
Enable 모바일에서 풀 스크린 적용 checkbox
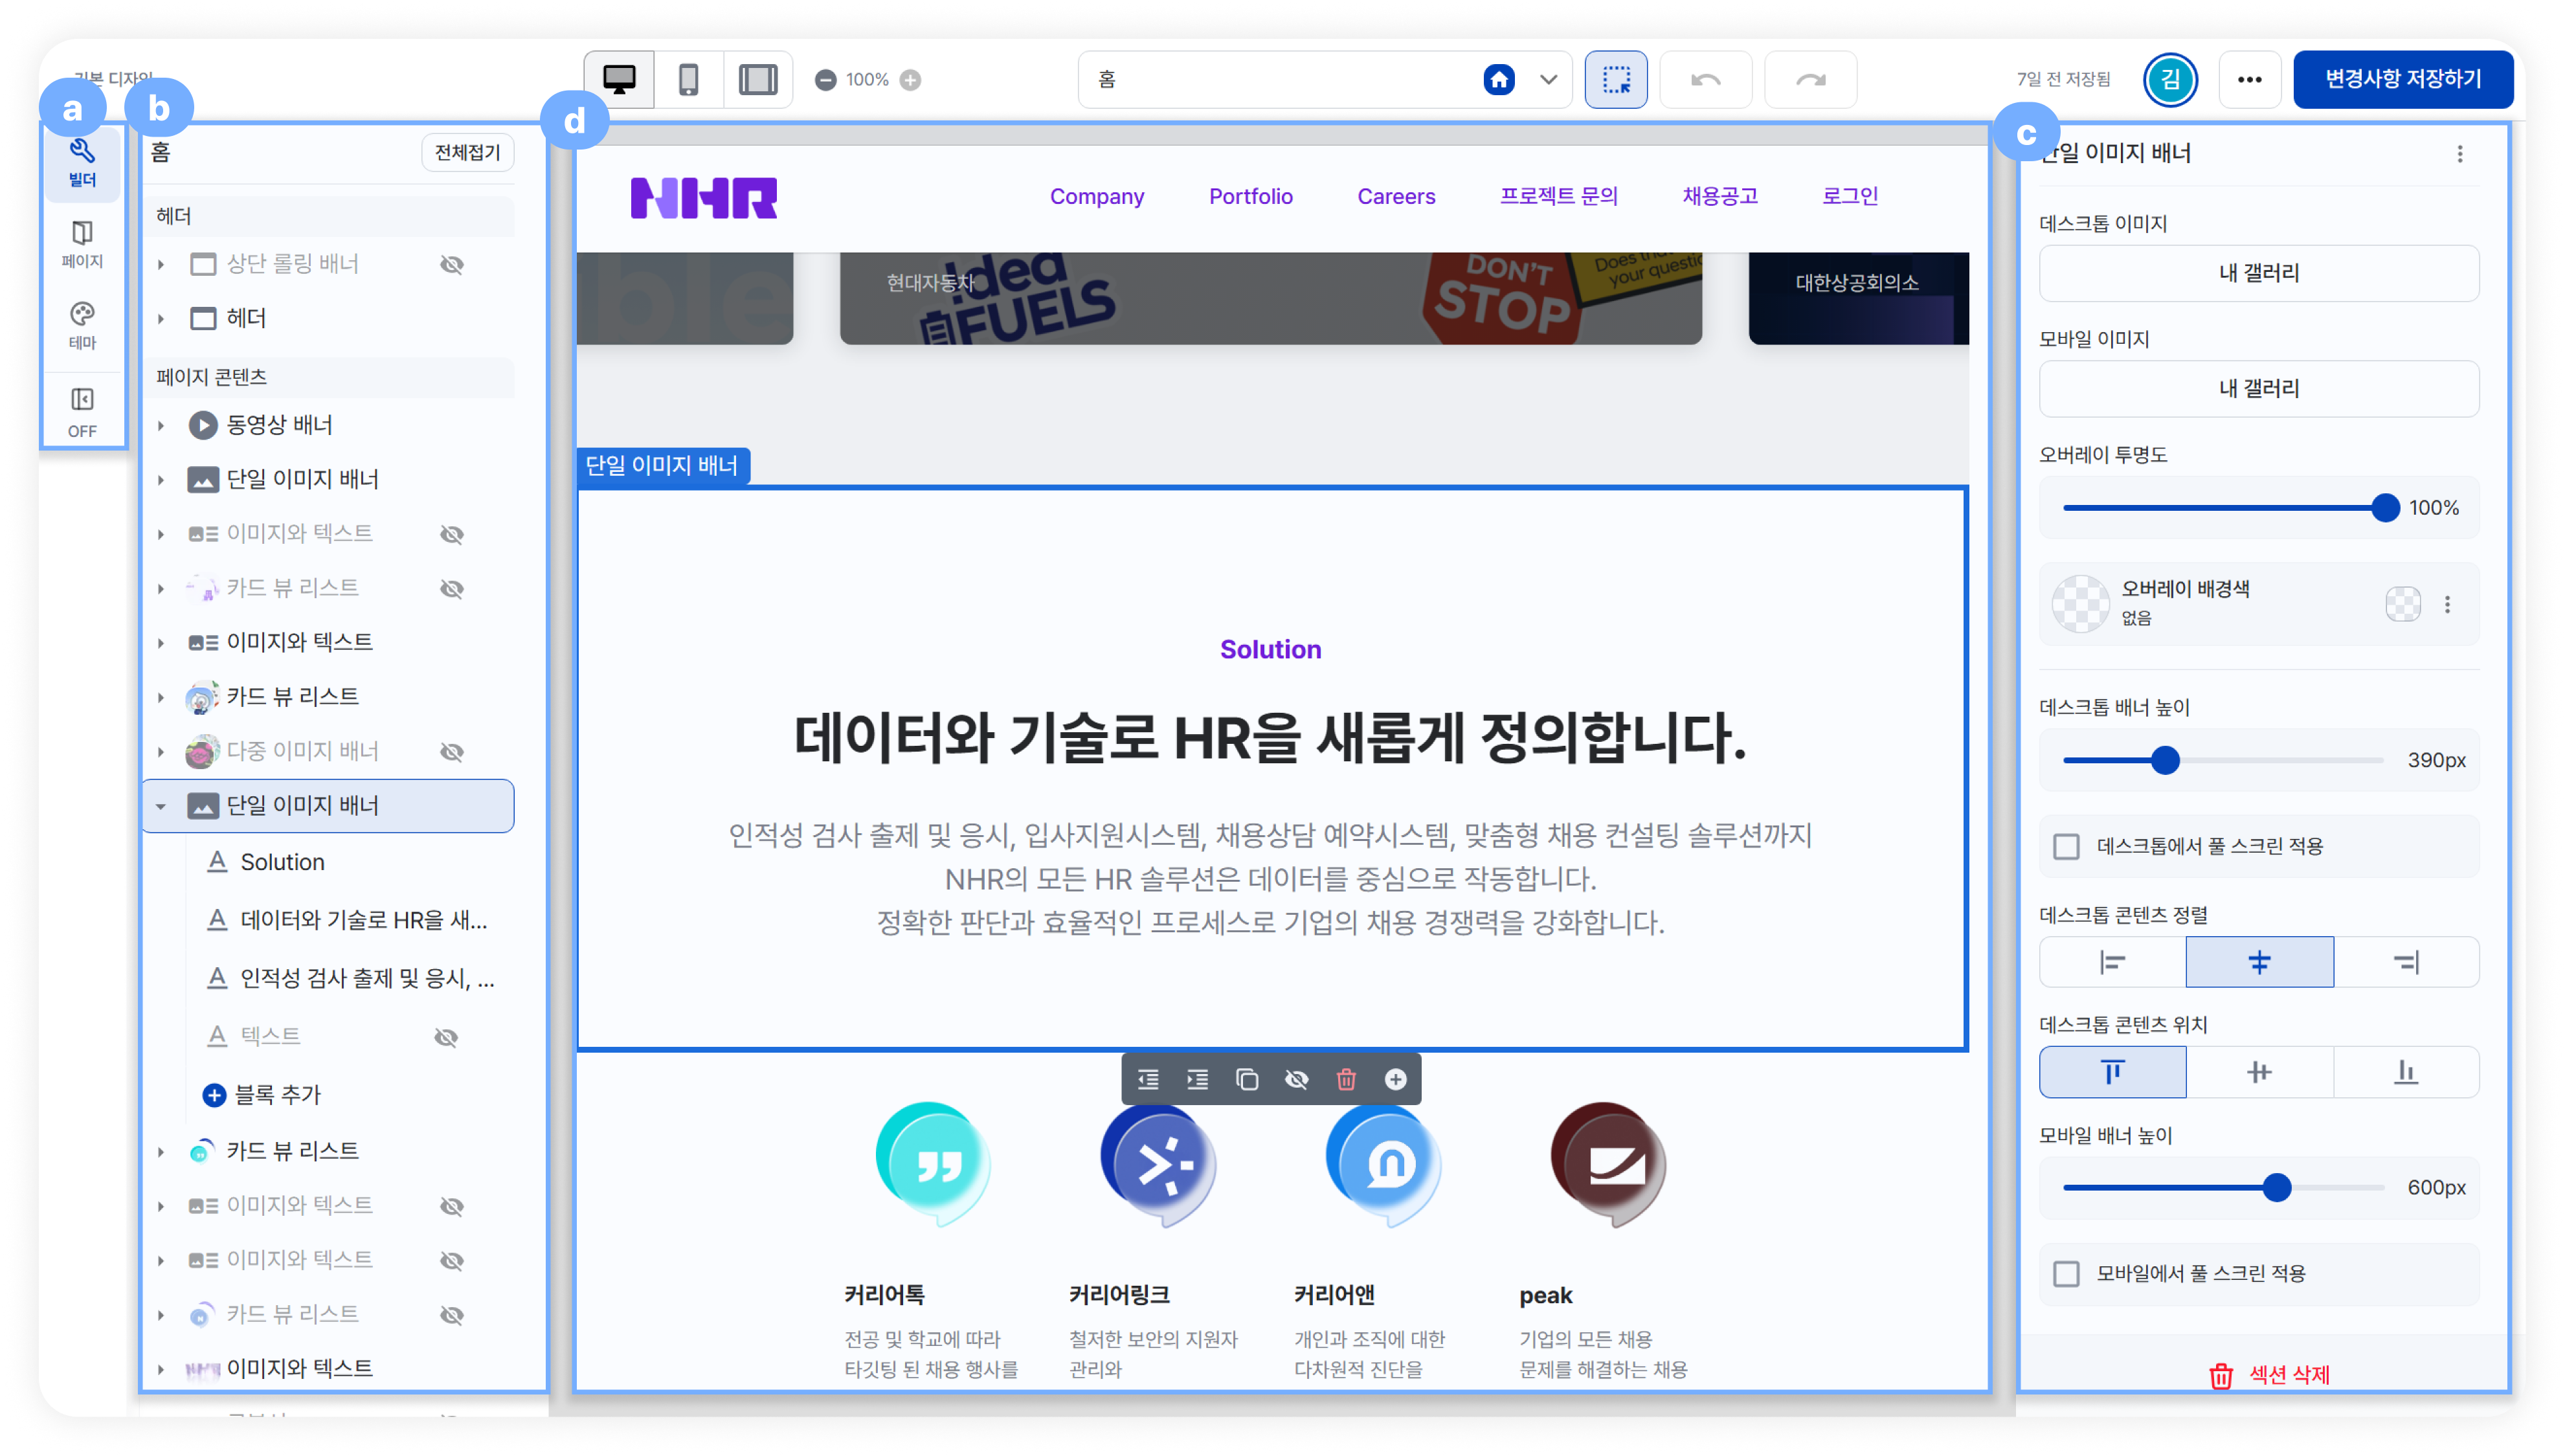coord(2066,1273)
